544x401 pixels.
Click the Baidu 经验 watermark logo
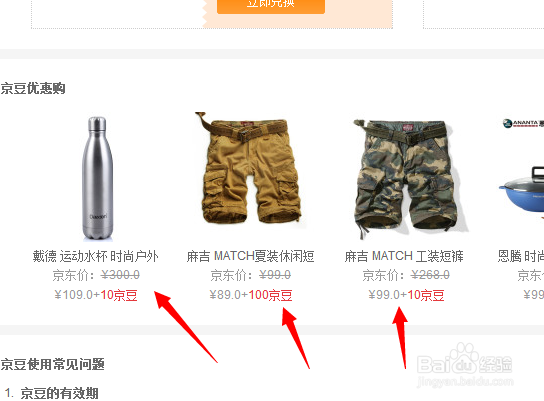tap(465, 365)
